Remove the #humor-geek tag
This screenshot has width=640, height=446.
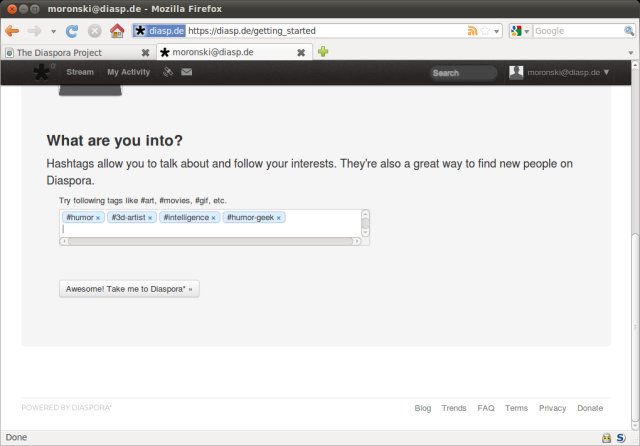point(279,218)
